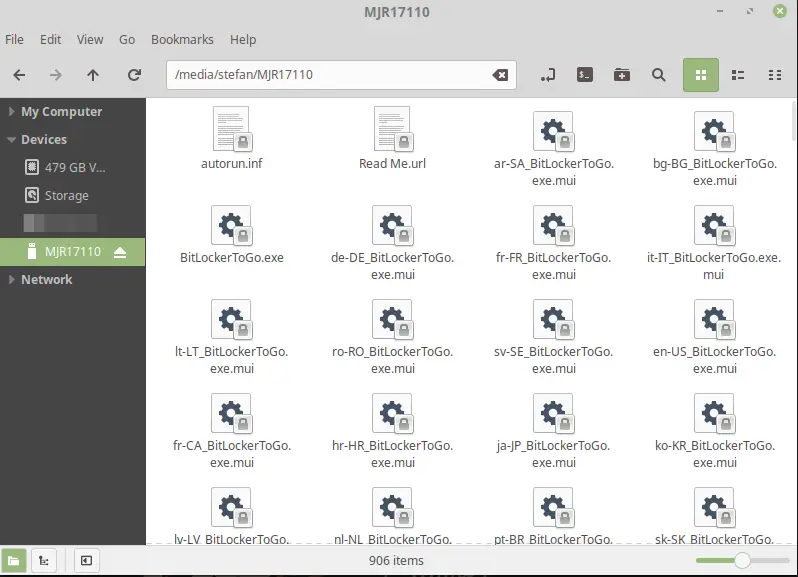This screenshot has width=798, height=577.
Task: Select ko-KR_BitLockerToGo.exe.mui file
Action: pyautogui.click(x=715, y=431)
